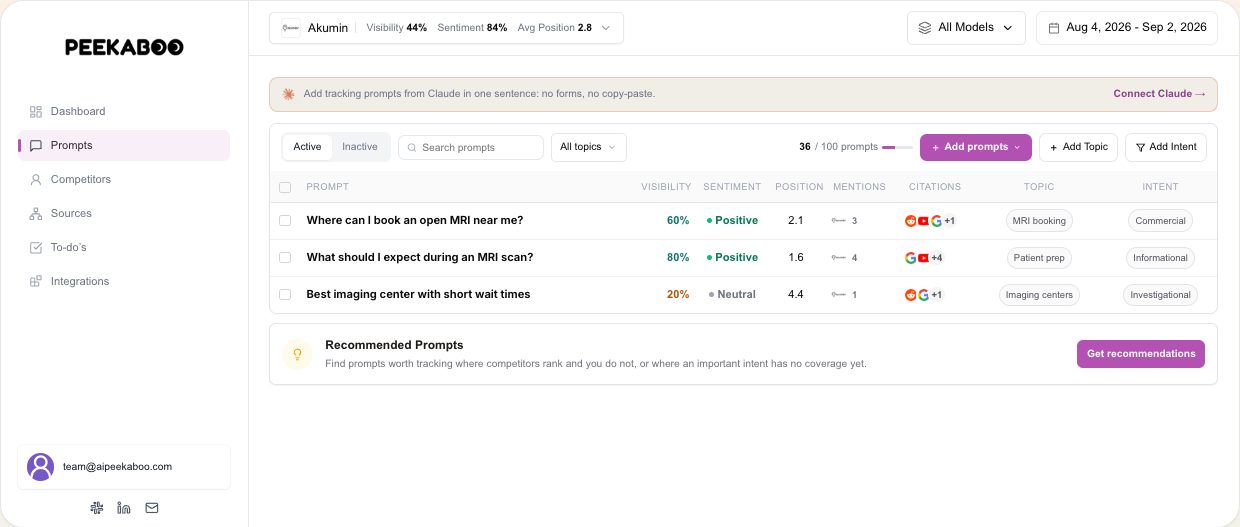Click the Competitors person icon
This screenshot has height=527, width=1240.
pos(36,179)
